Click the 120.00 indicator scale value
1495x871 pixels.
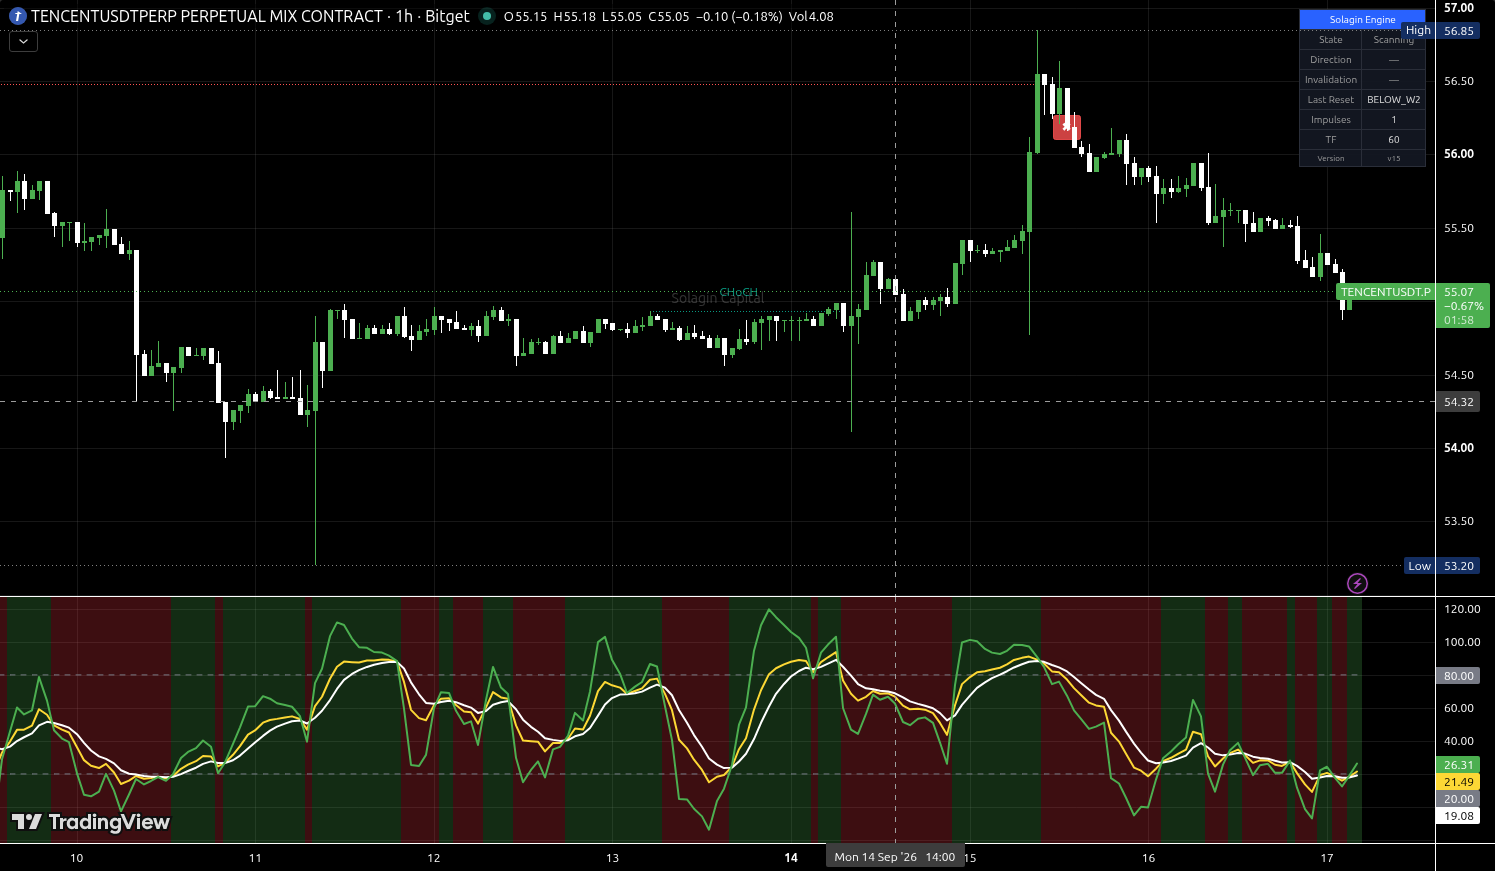tap(1462, 609)
